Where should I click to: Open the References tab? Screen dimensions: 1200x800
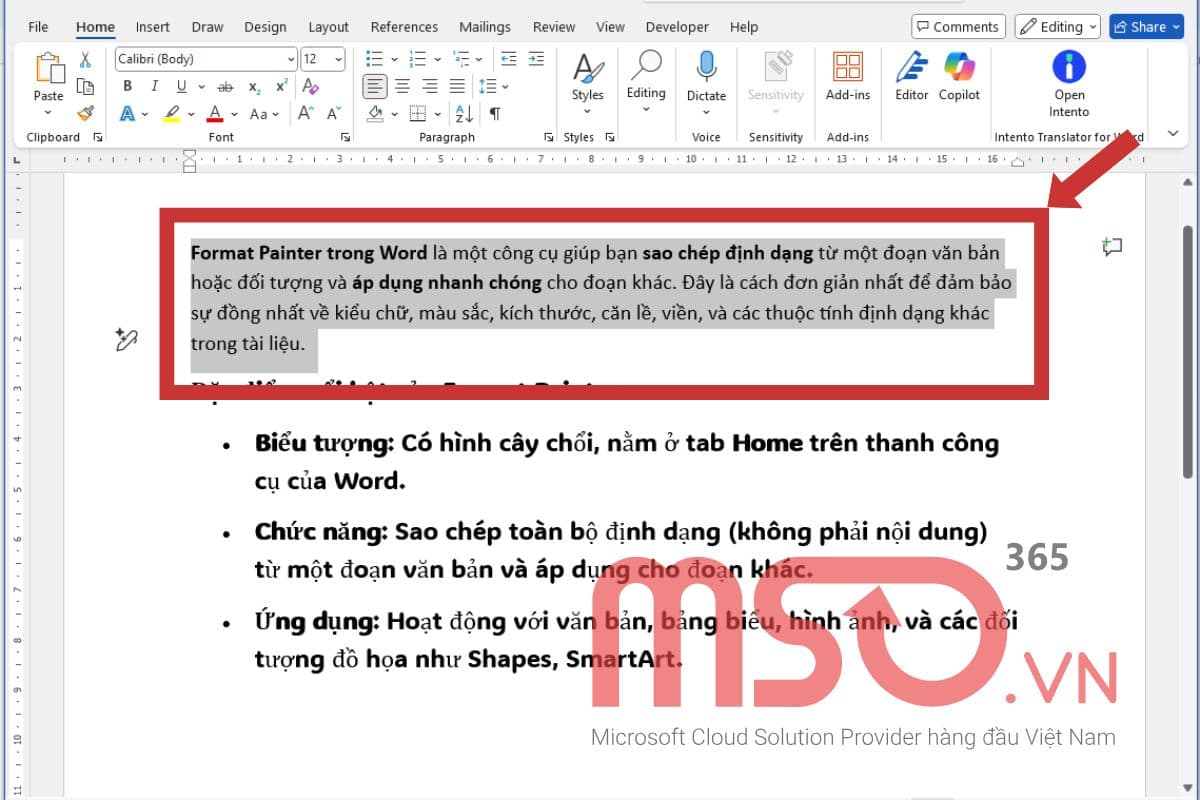[x=404, y=27]
